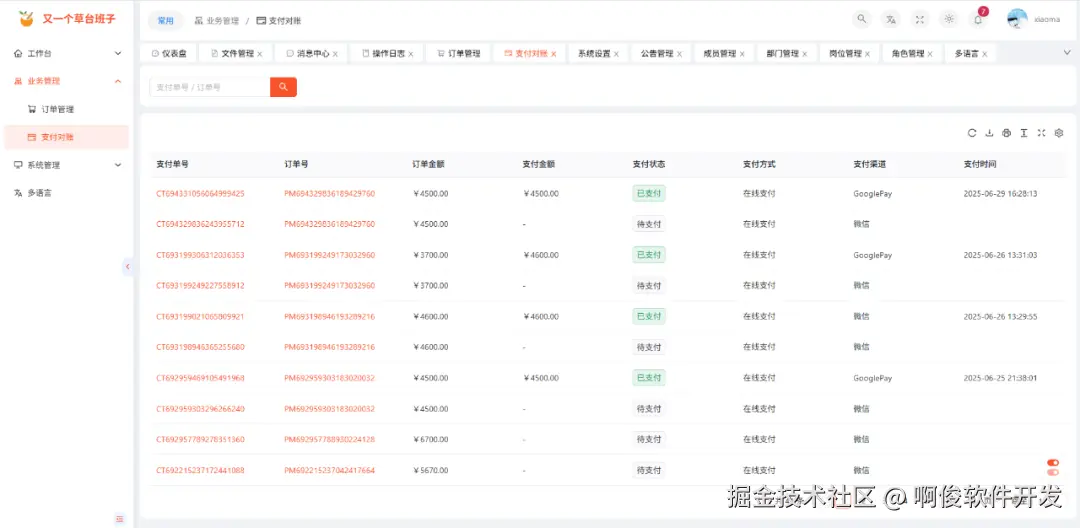Run search with the orange magnifier button
This screenshot has height=528, width=1080.
(283, 87)
